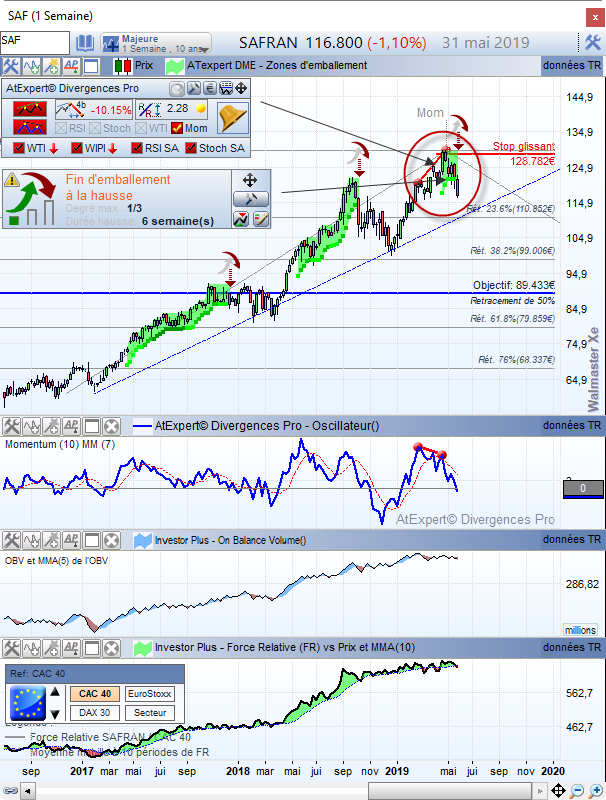Open settings wrench for the oscillator panel

(x=11, y=426)
